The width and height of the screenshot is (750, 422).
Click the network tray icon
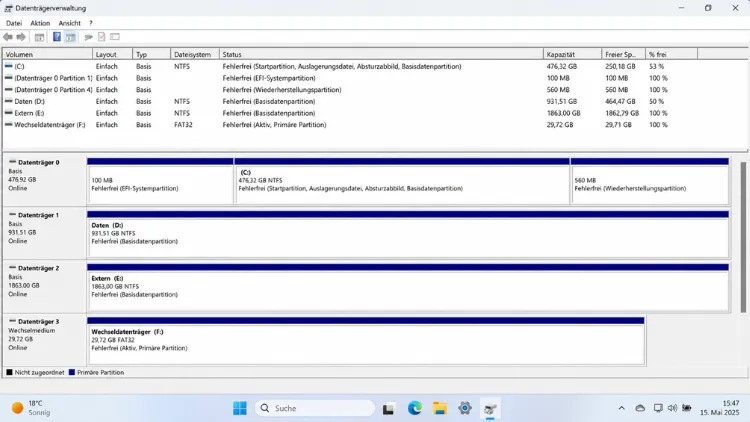coord(658,408)
